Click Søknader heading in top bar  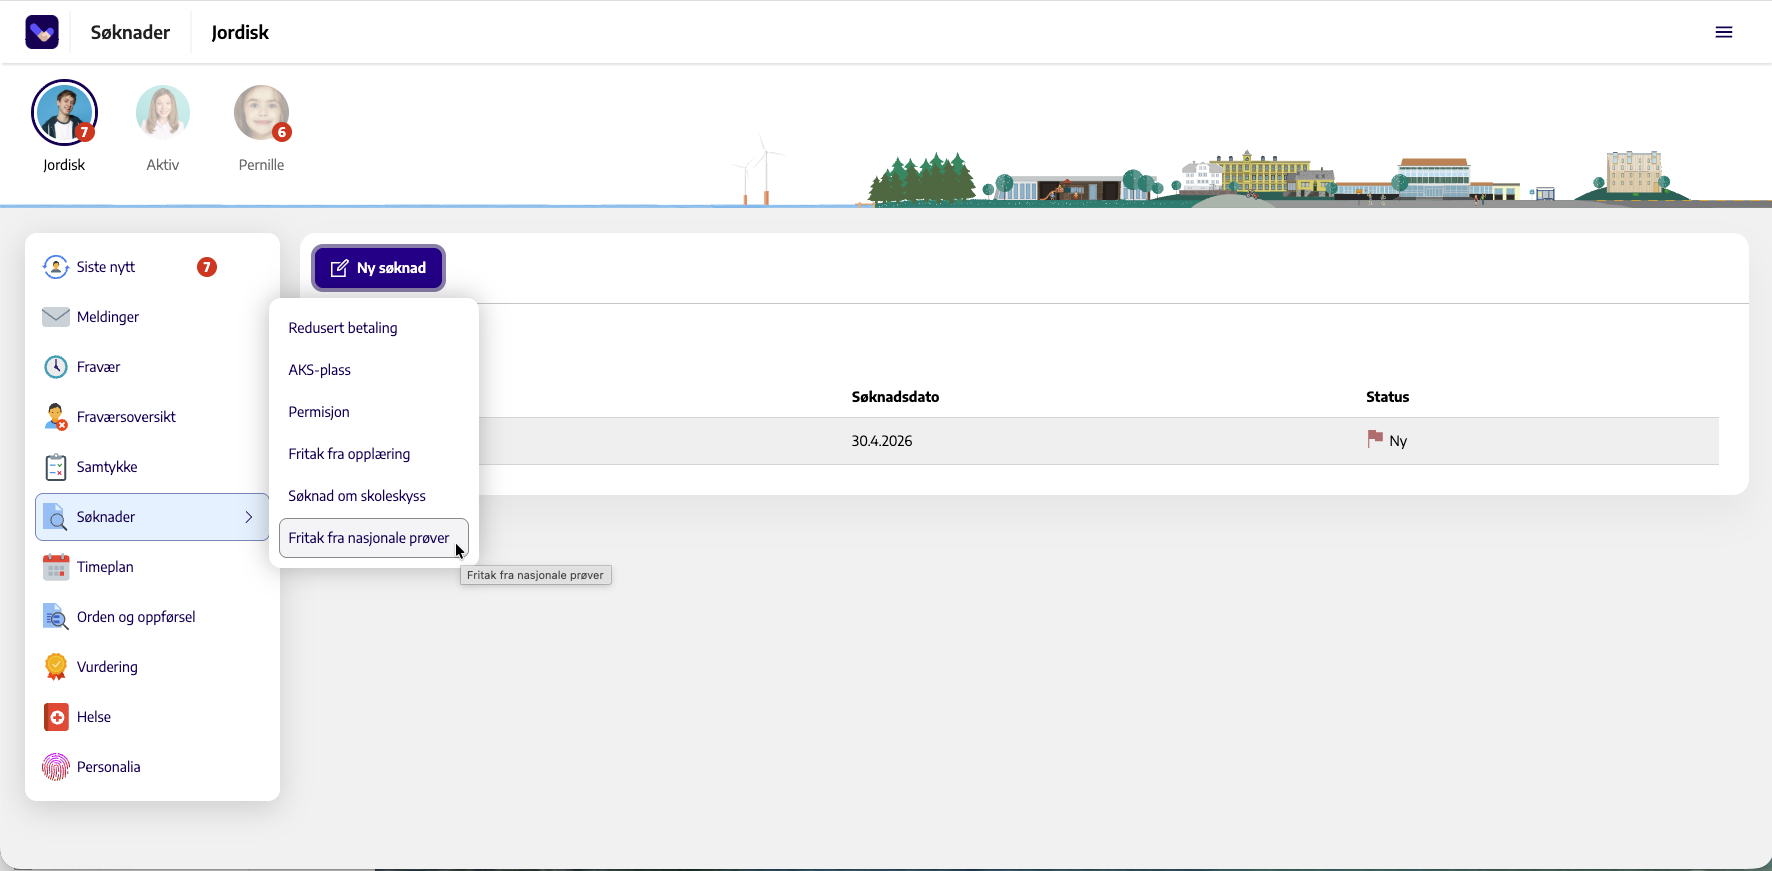(x=130, y=32)
